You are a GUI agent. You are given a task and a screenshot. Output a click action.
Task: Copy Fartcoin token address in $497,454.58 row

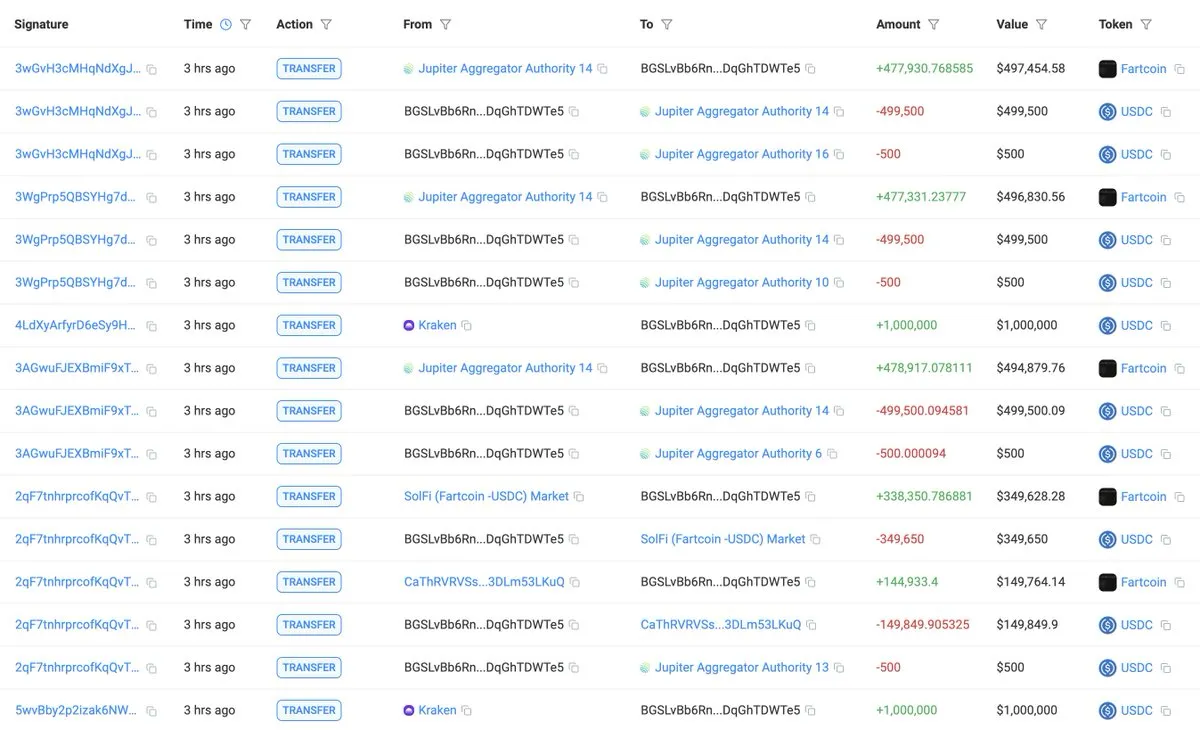(1180, 69)
